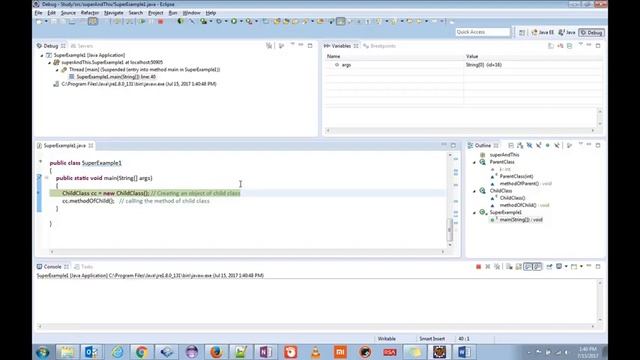
Task: Click the green Run button in toolbar
Action: [234, 21]
